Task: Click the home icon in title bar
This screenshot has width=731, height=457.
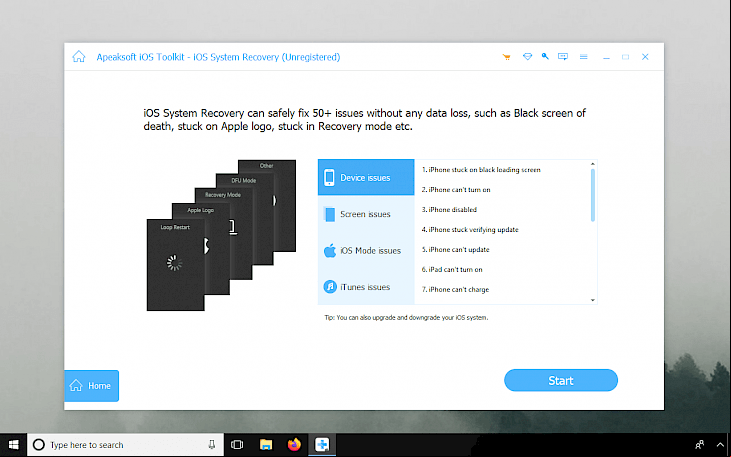Action: coord(79,57)
